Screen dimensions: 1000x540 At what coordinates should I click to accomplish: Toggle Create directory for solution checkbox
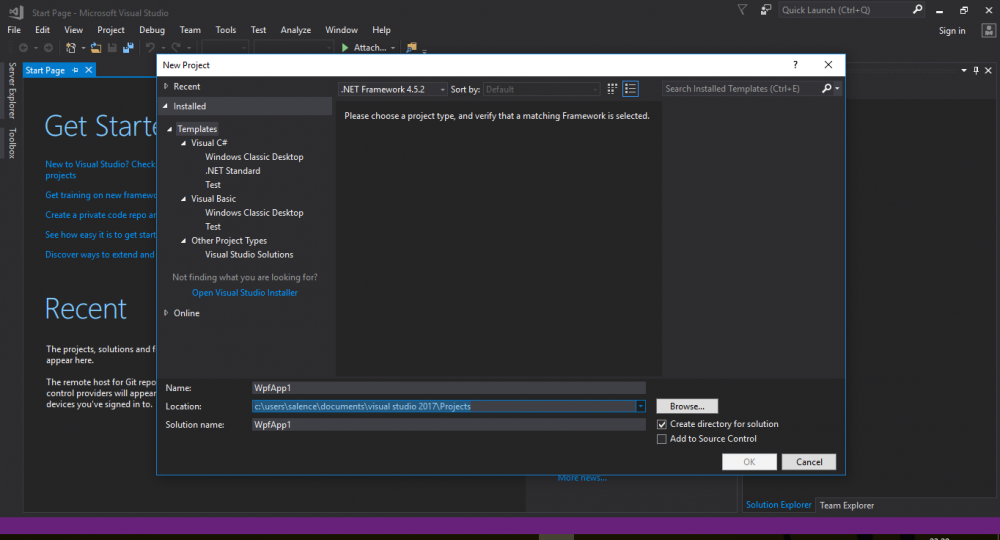point(662,425)
